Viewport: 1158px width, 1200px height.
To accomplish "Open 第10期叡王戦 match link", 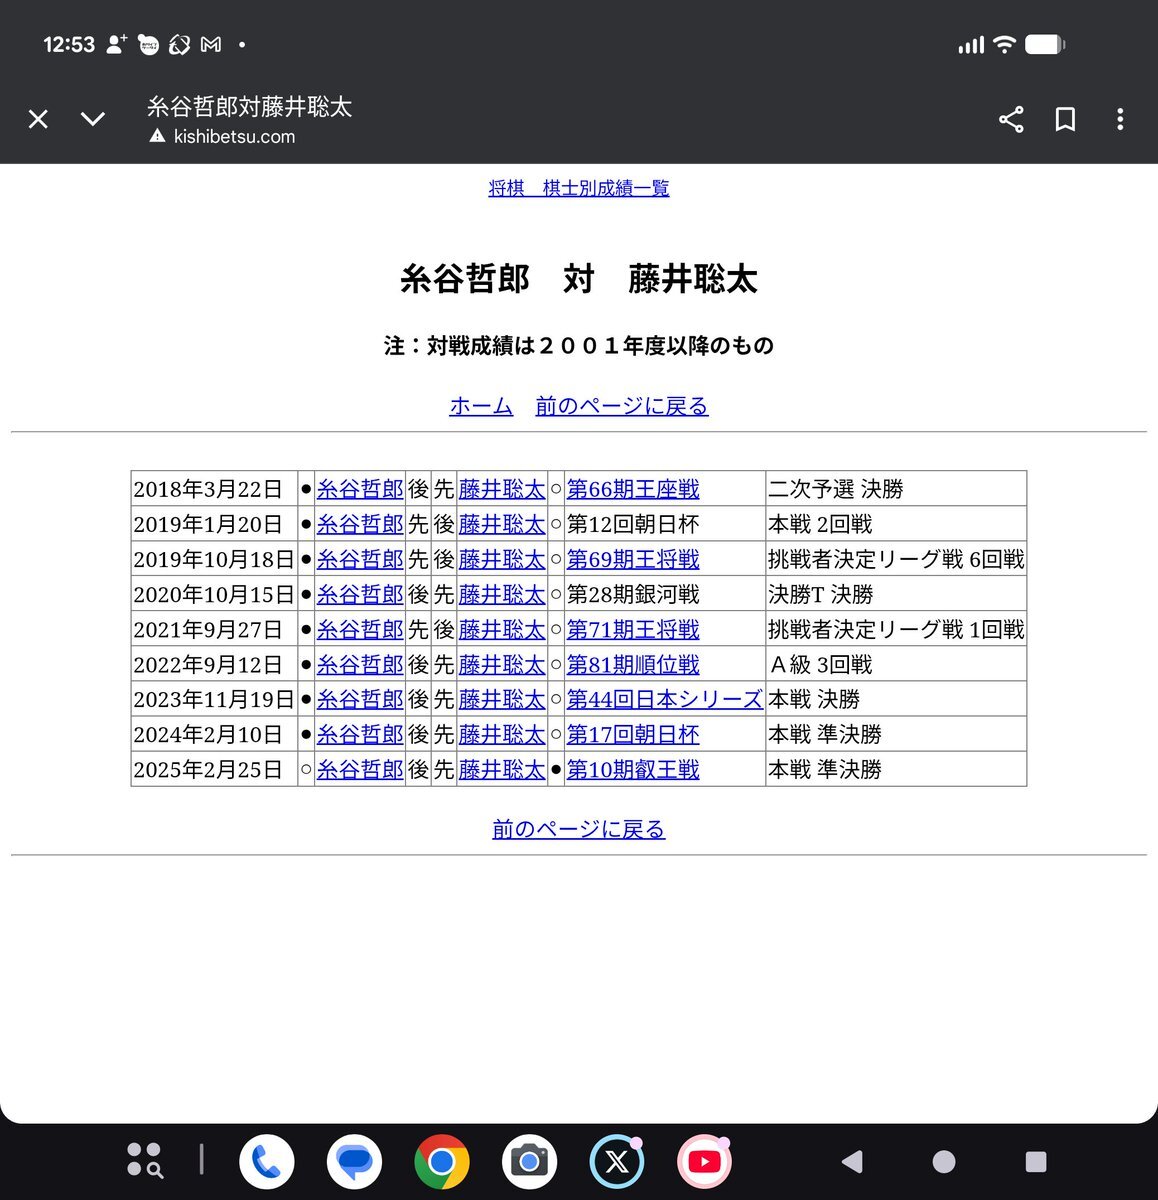I will coord(633,770).
